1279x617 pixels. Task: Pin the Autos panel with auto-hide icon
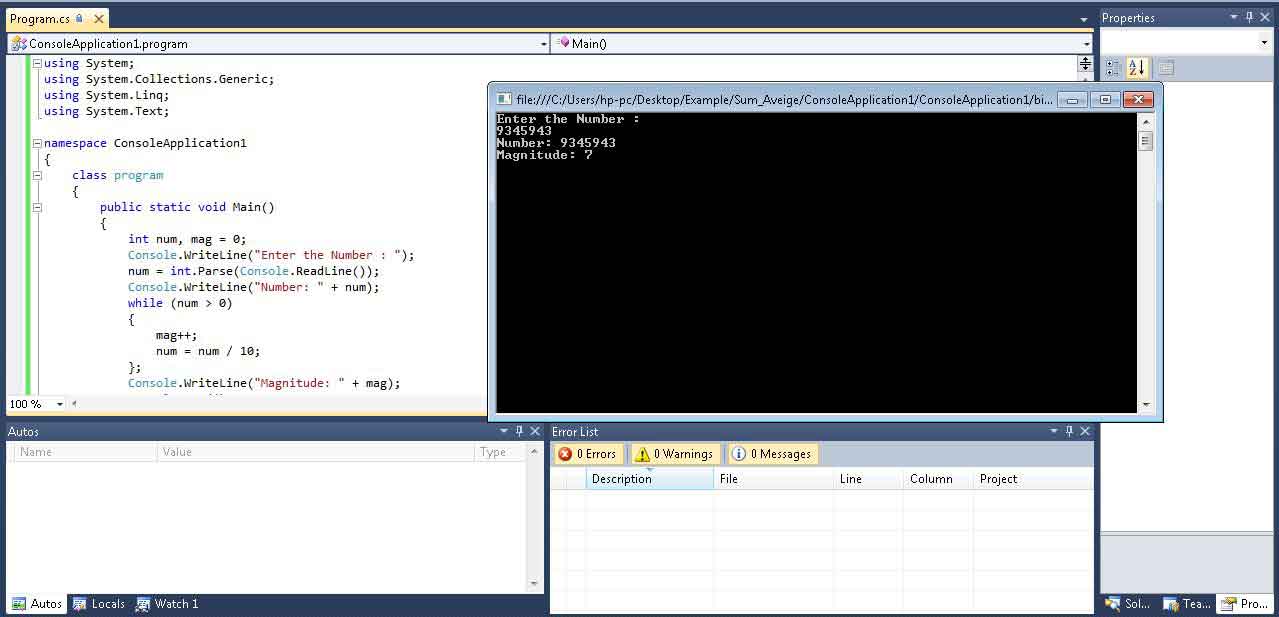[x=519, y=431]
